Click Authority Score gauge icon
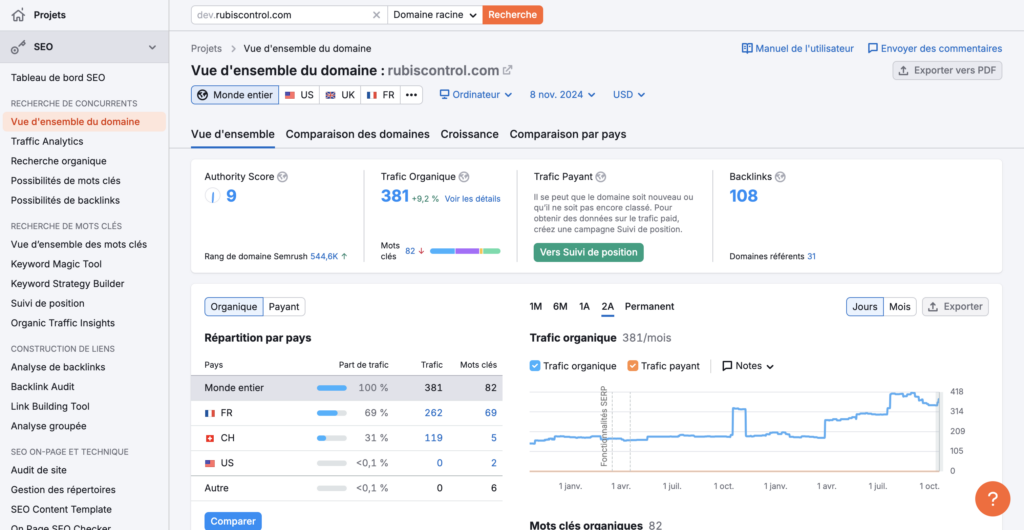This screenshot has height=530, width=1024. coord(212,196)
